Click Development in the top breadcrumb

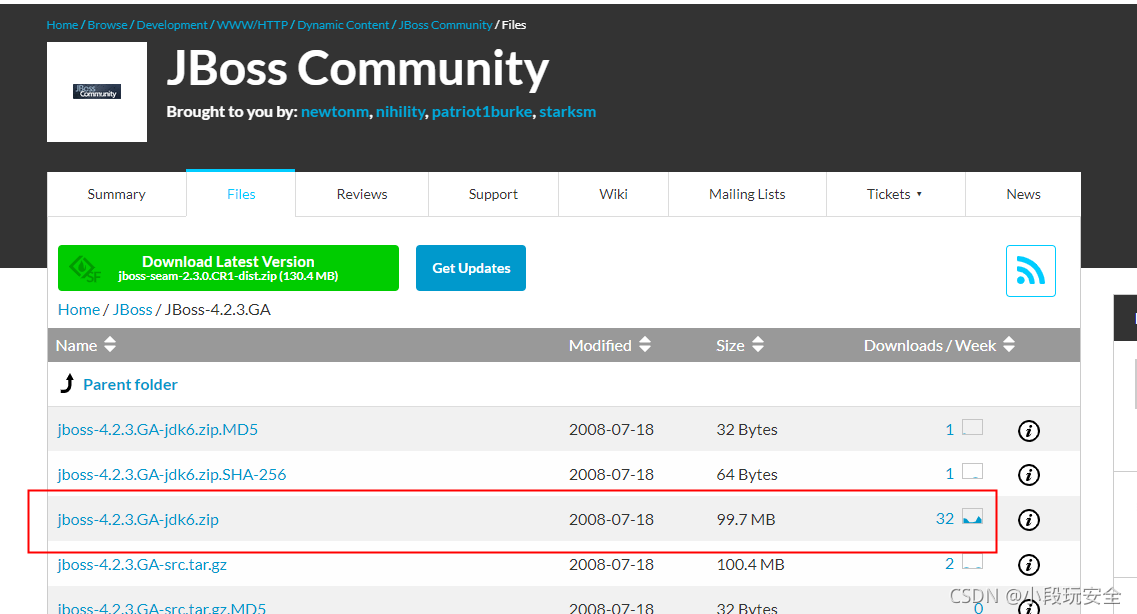pos(172,25)
